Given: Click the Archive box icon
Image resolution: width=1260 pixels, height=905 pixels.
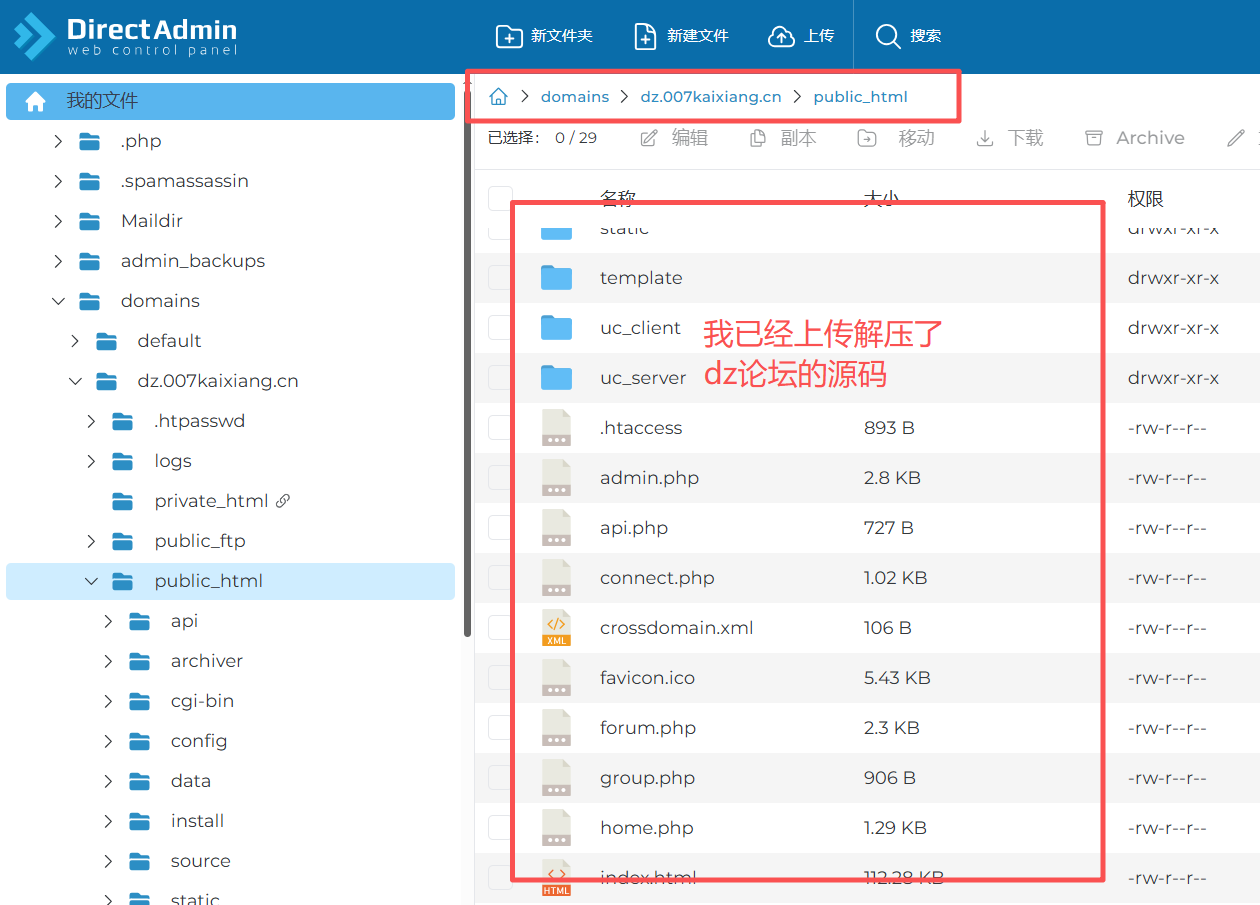Looking at the screenshot, I should click(1095, 138).
